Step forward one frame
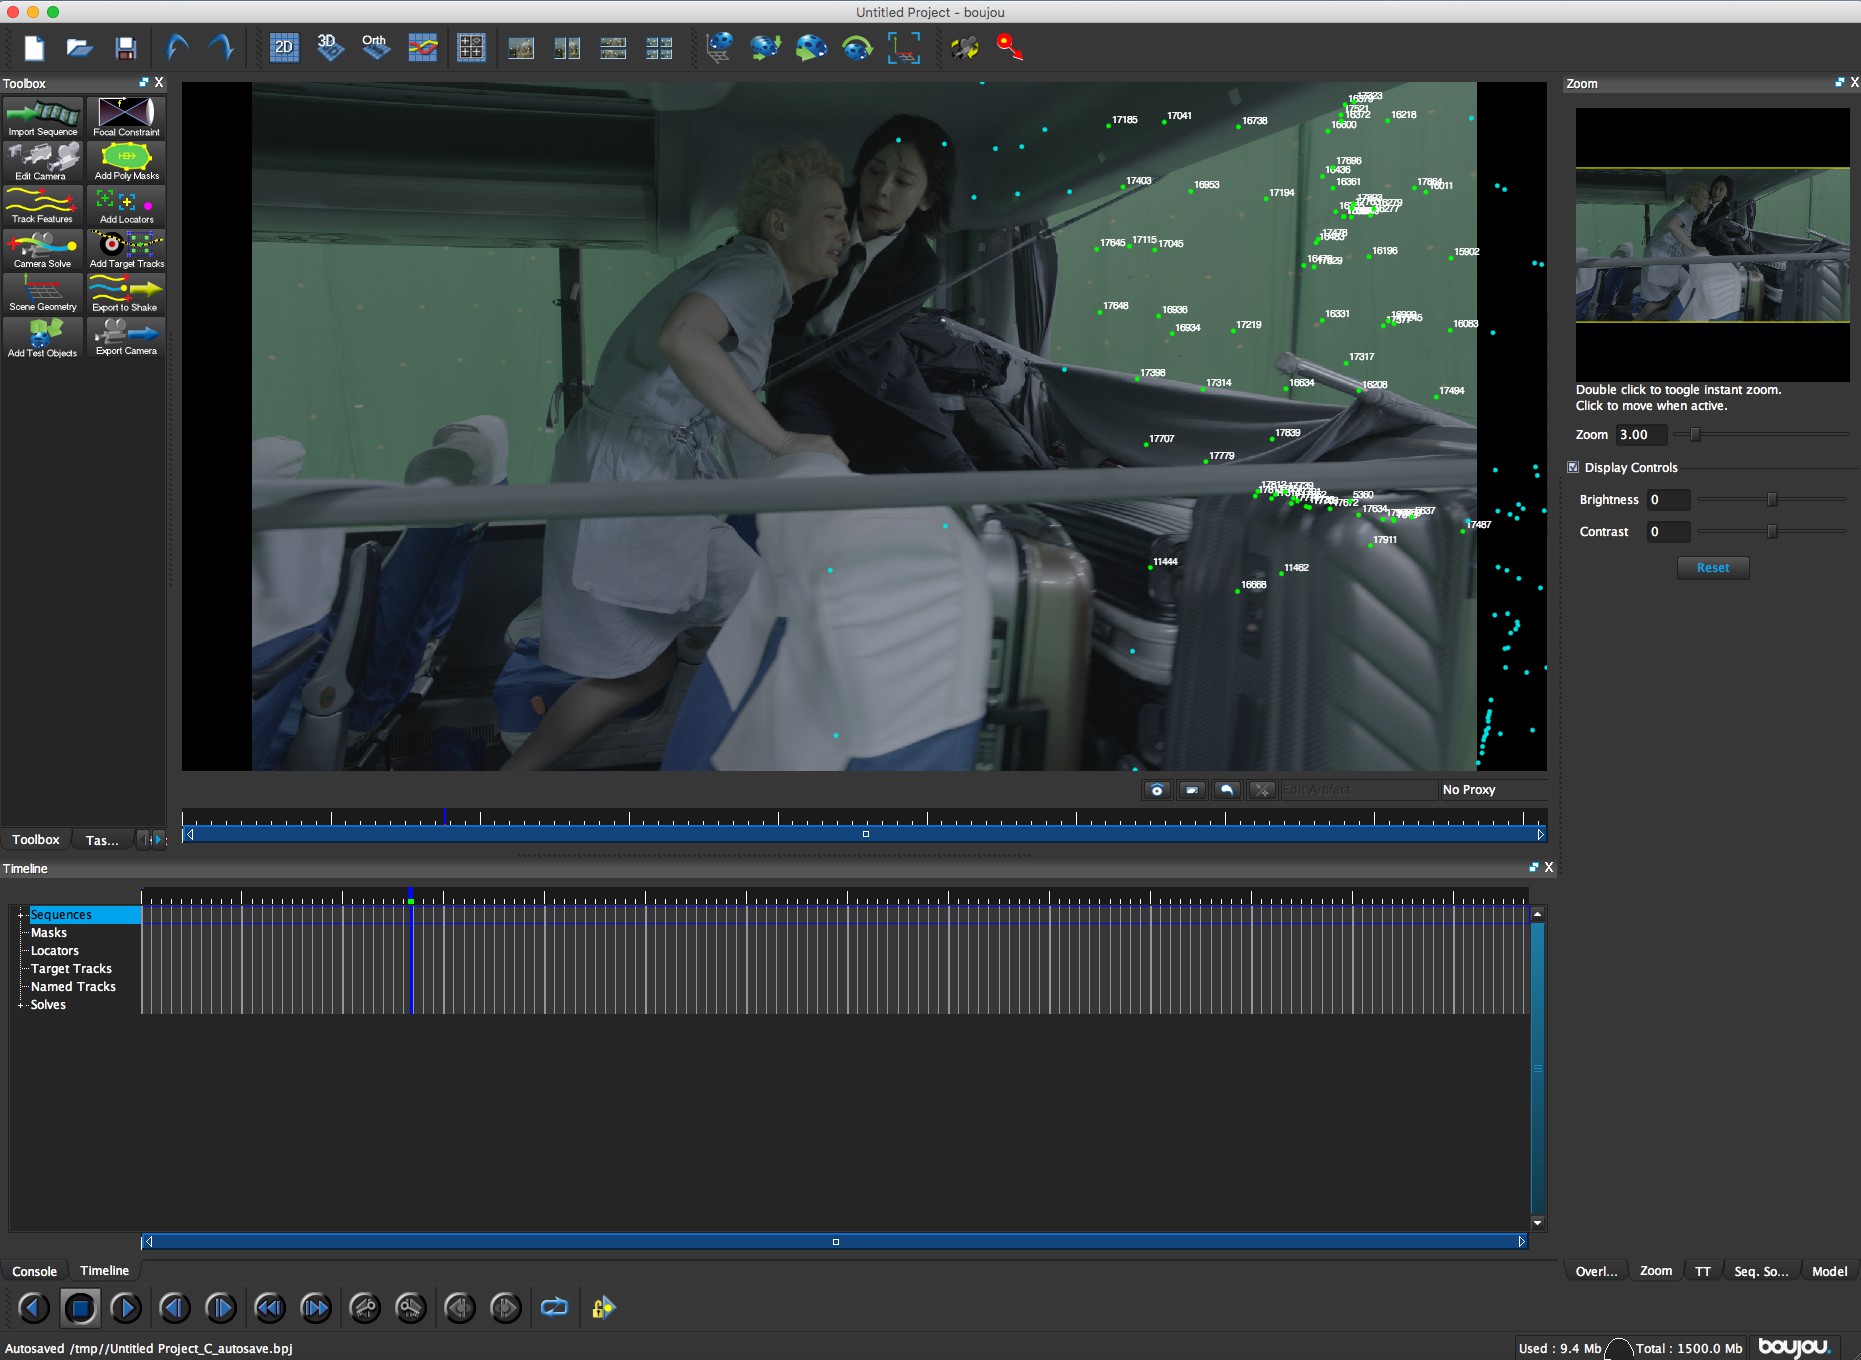 click(220, 1307)
